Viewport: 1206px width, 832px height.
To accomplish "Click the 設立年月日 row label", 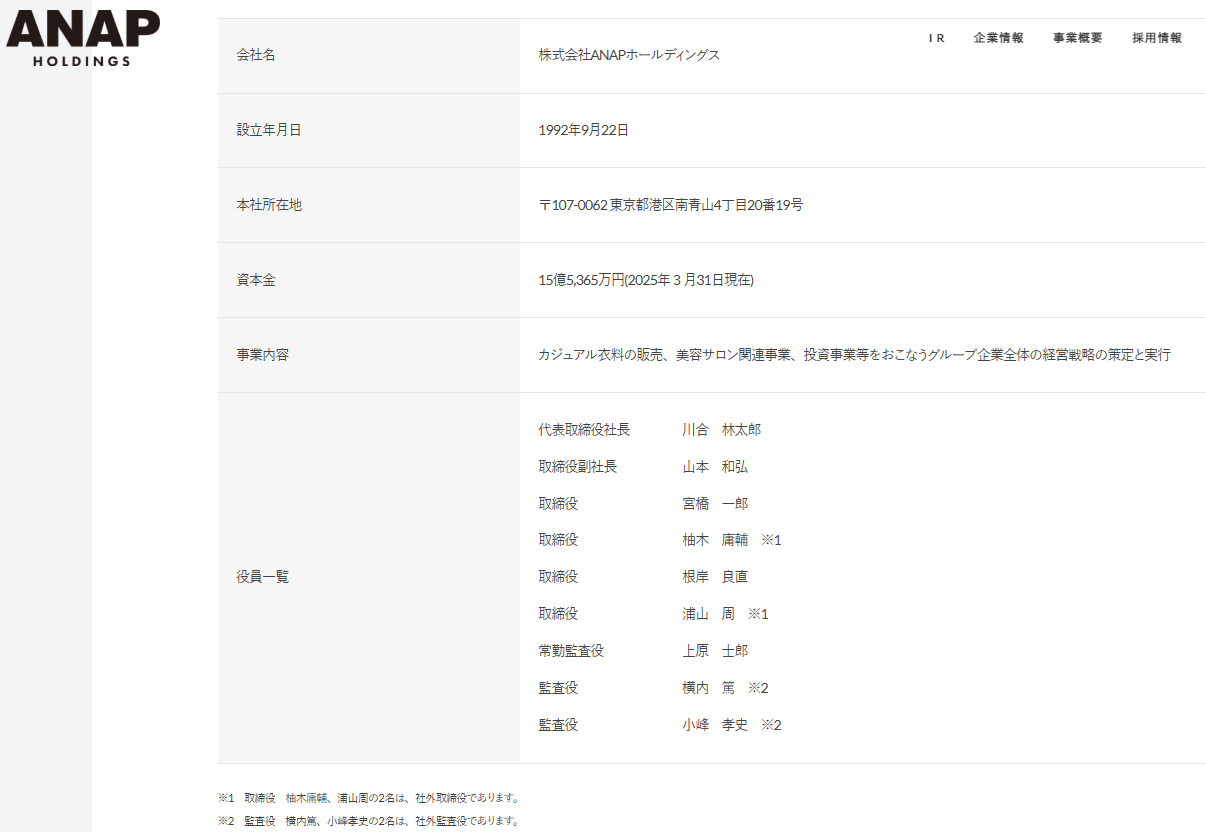I will pyautogui.click(x=268, y=130).
